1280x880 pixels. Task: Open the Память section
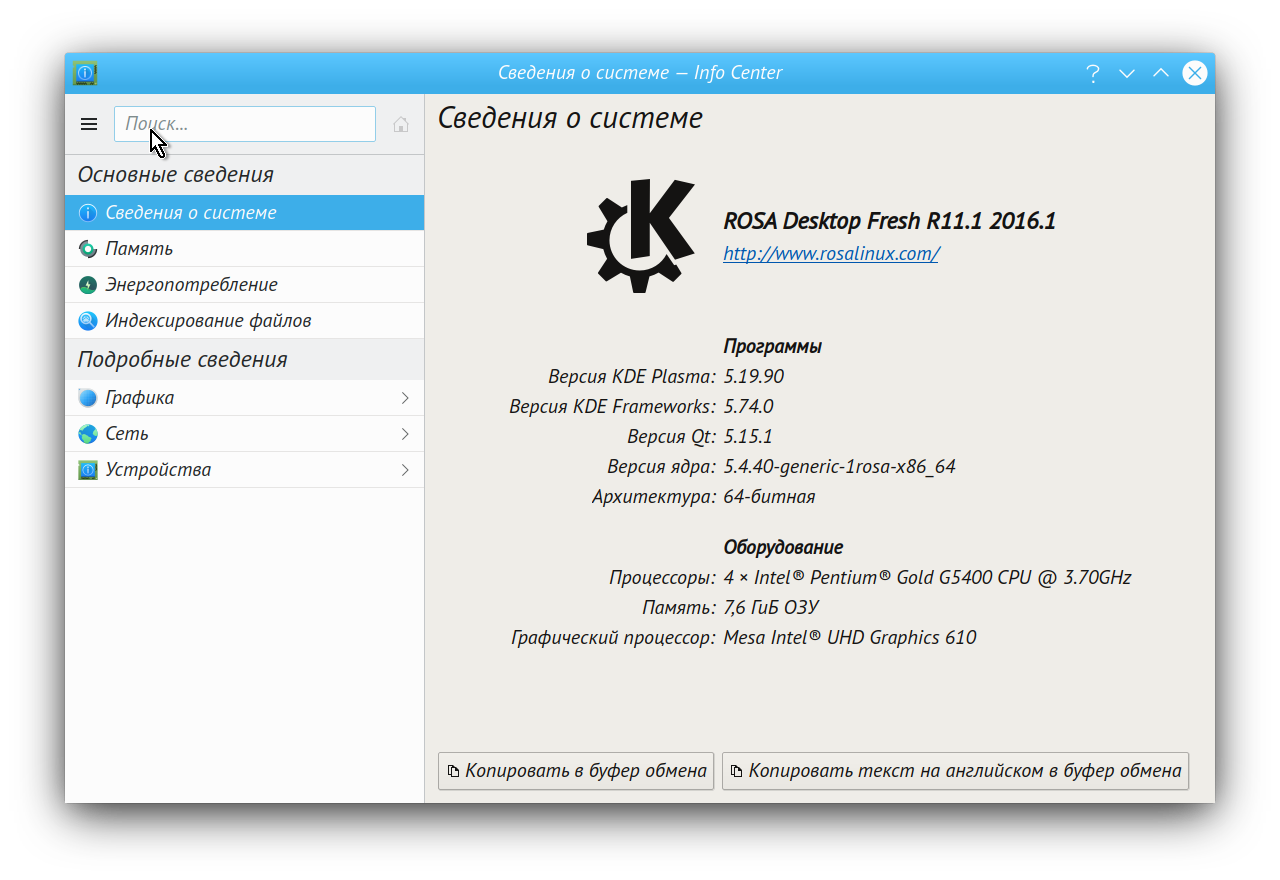pyautogui.click(x=244, y=249)
